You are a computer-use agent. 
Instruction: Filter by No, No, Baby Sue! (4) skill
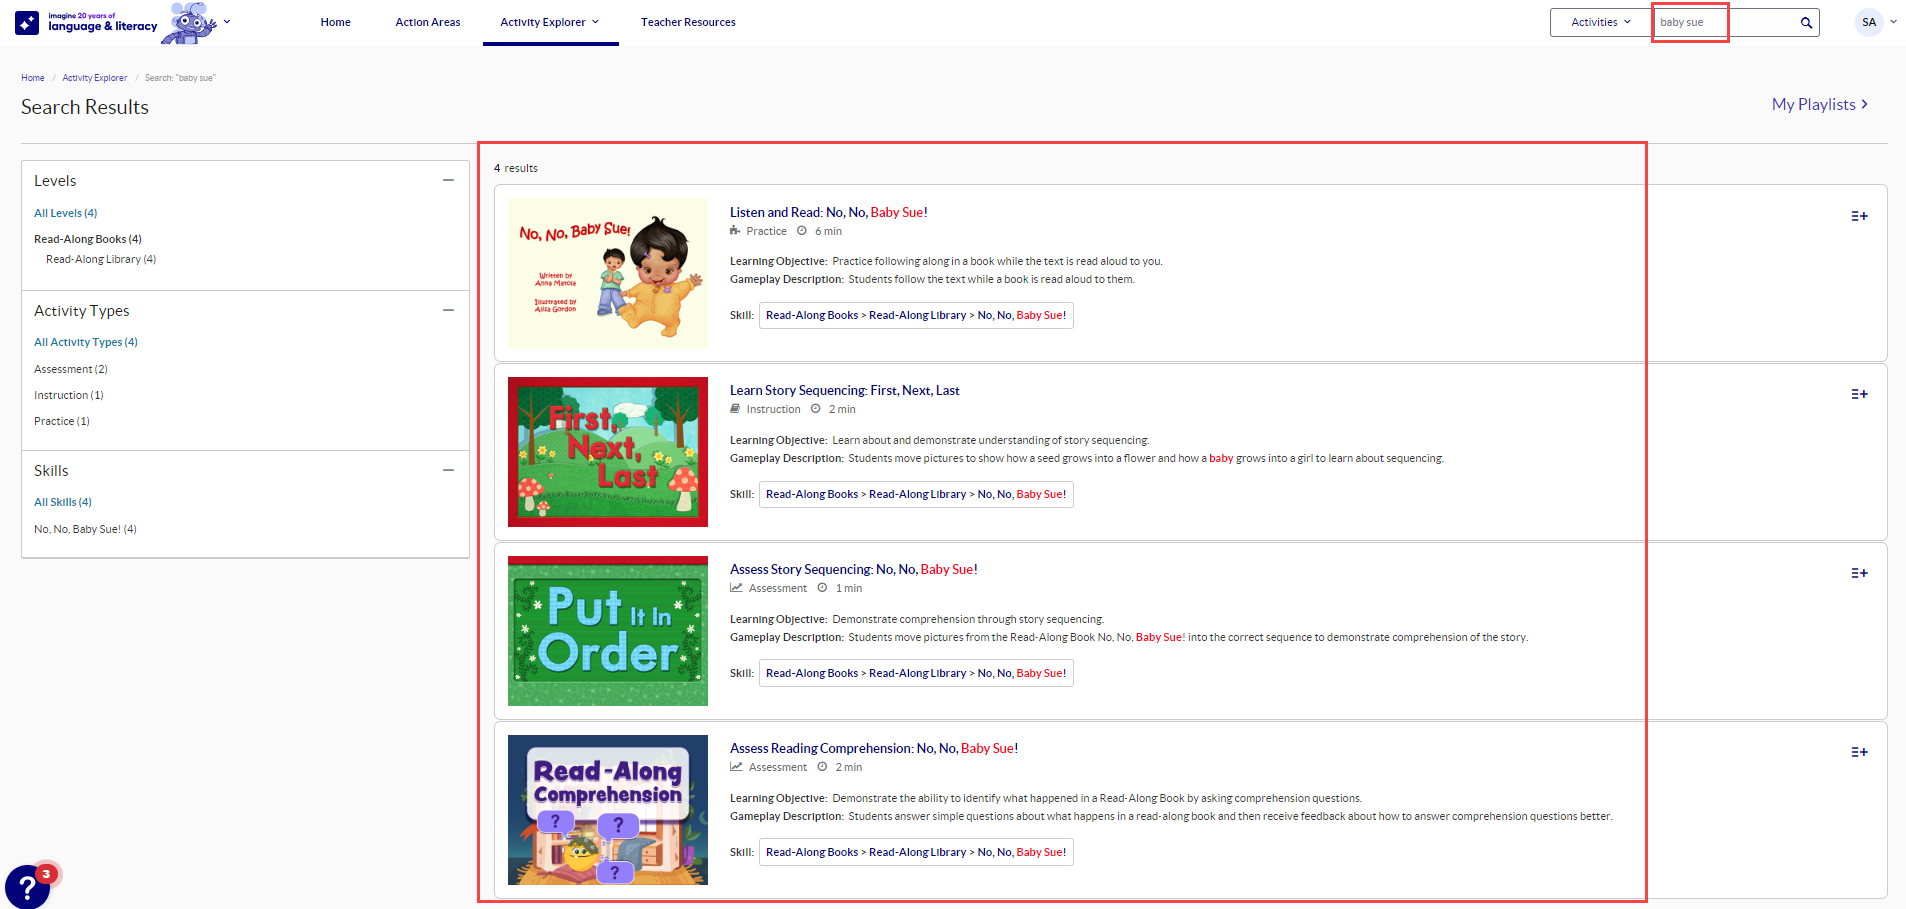point(85,529)
